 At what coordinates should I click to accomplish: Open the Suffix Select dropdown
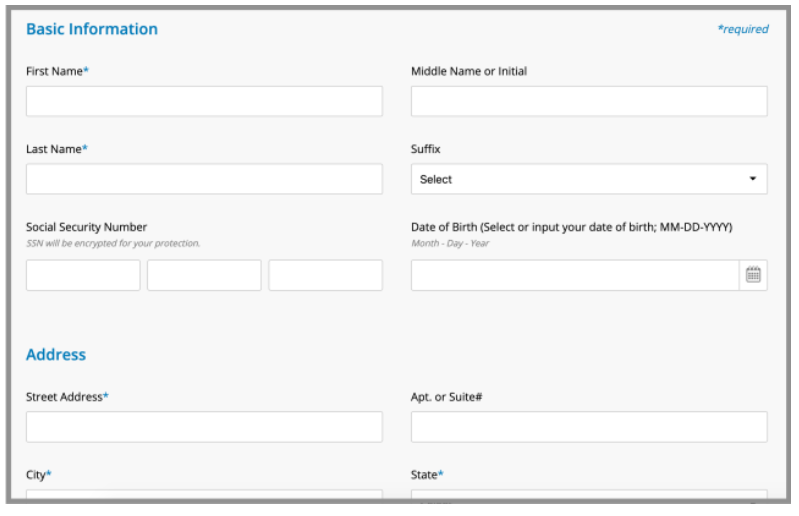pyautogui.click(x=589, y=179)
